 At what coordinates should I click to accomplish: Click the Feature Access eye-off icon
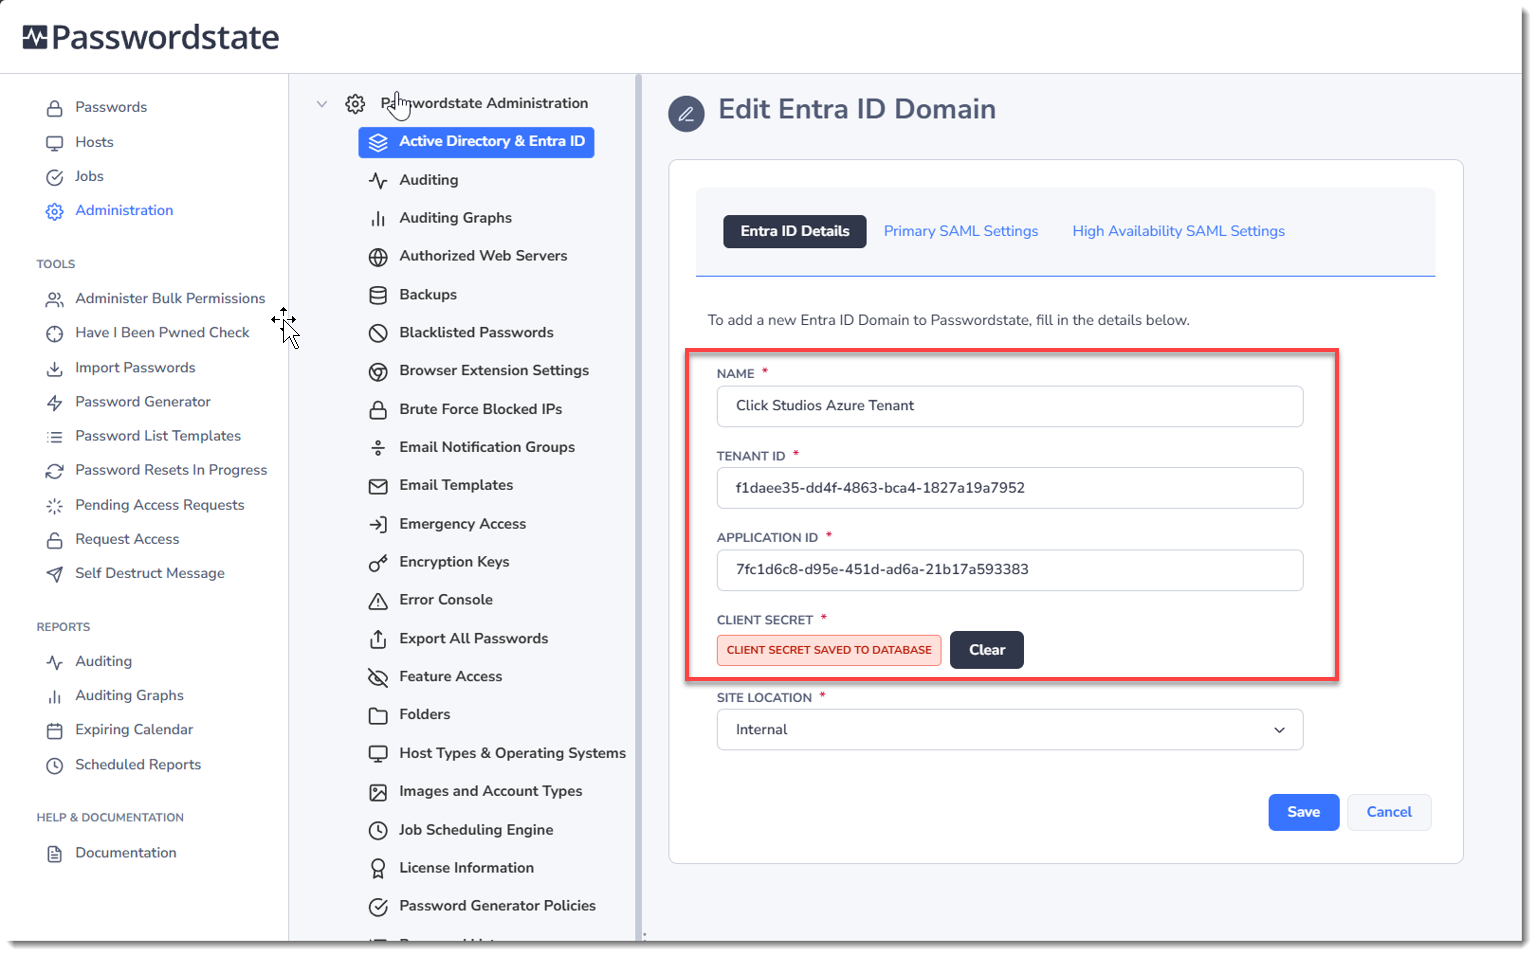pos(378,678)
